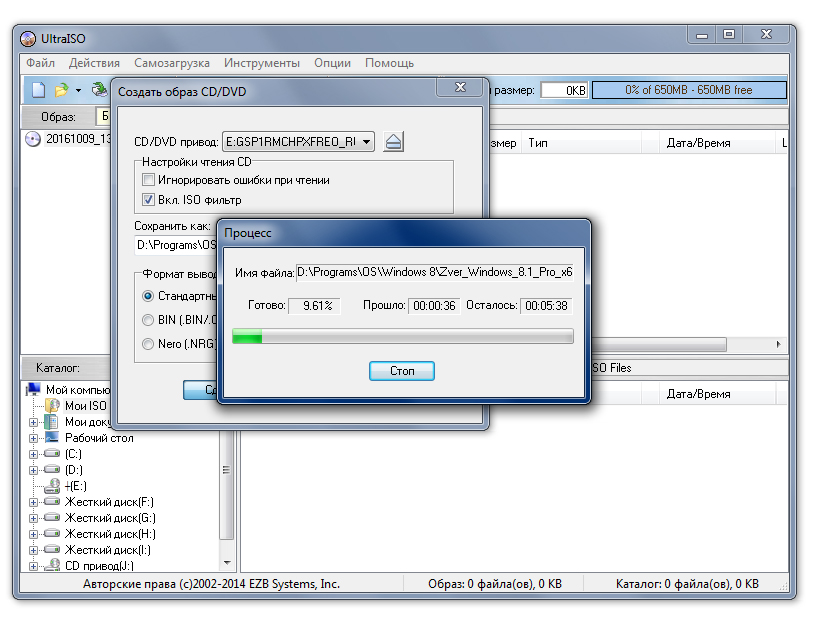This screenshot has width=815, height=617.
Task: Open the CD/DVD привод drive dropdown
Action: pos(366,141)
